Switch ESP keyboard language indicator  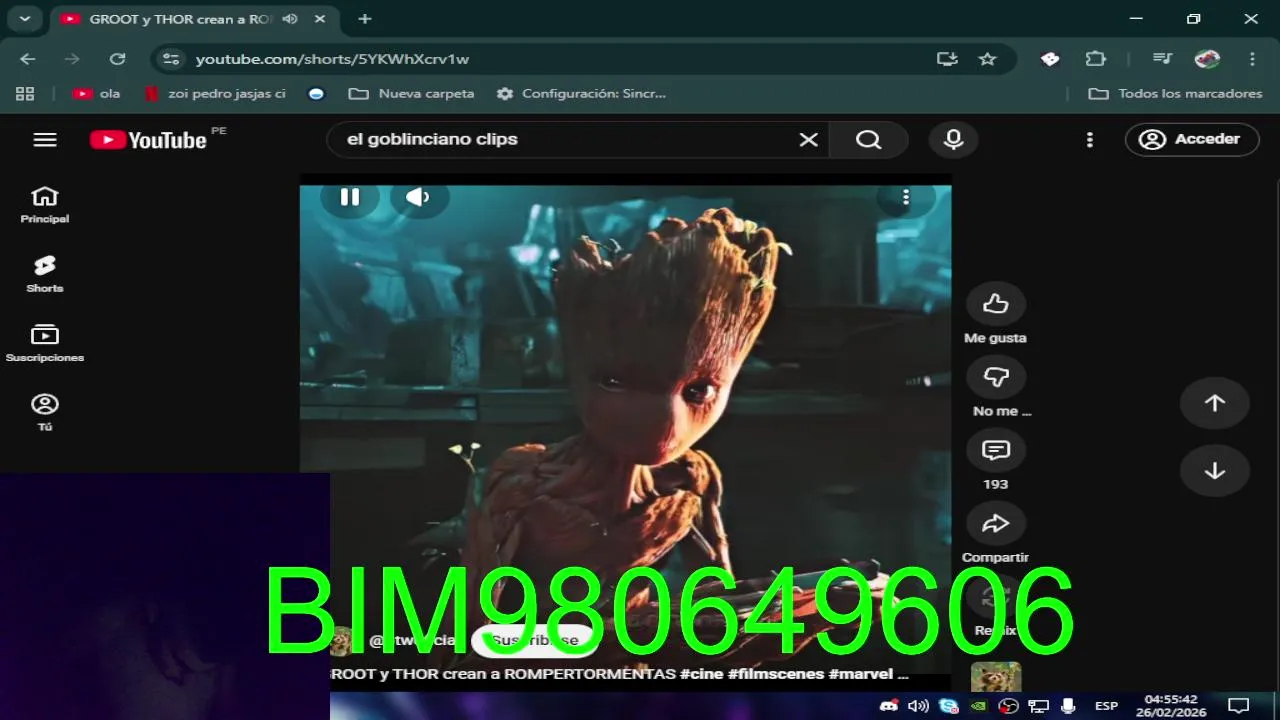pos(1107,706)
